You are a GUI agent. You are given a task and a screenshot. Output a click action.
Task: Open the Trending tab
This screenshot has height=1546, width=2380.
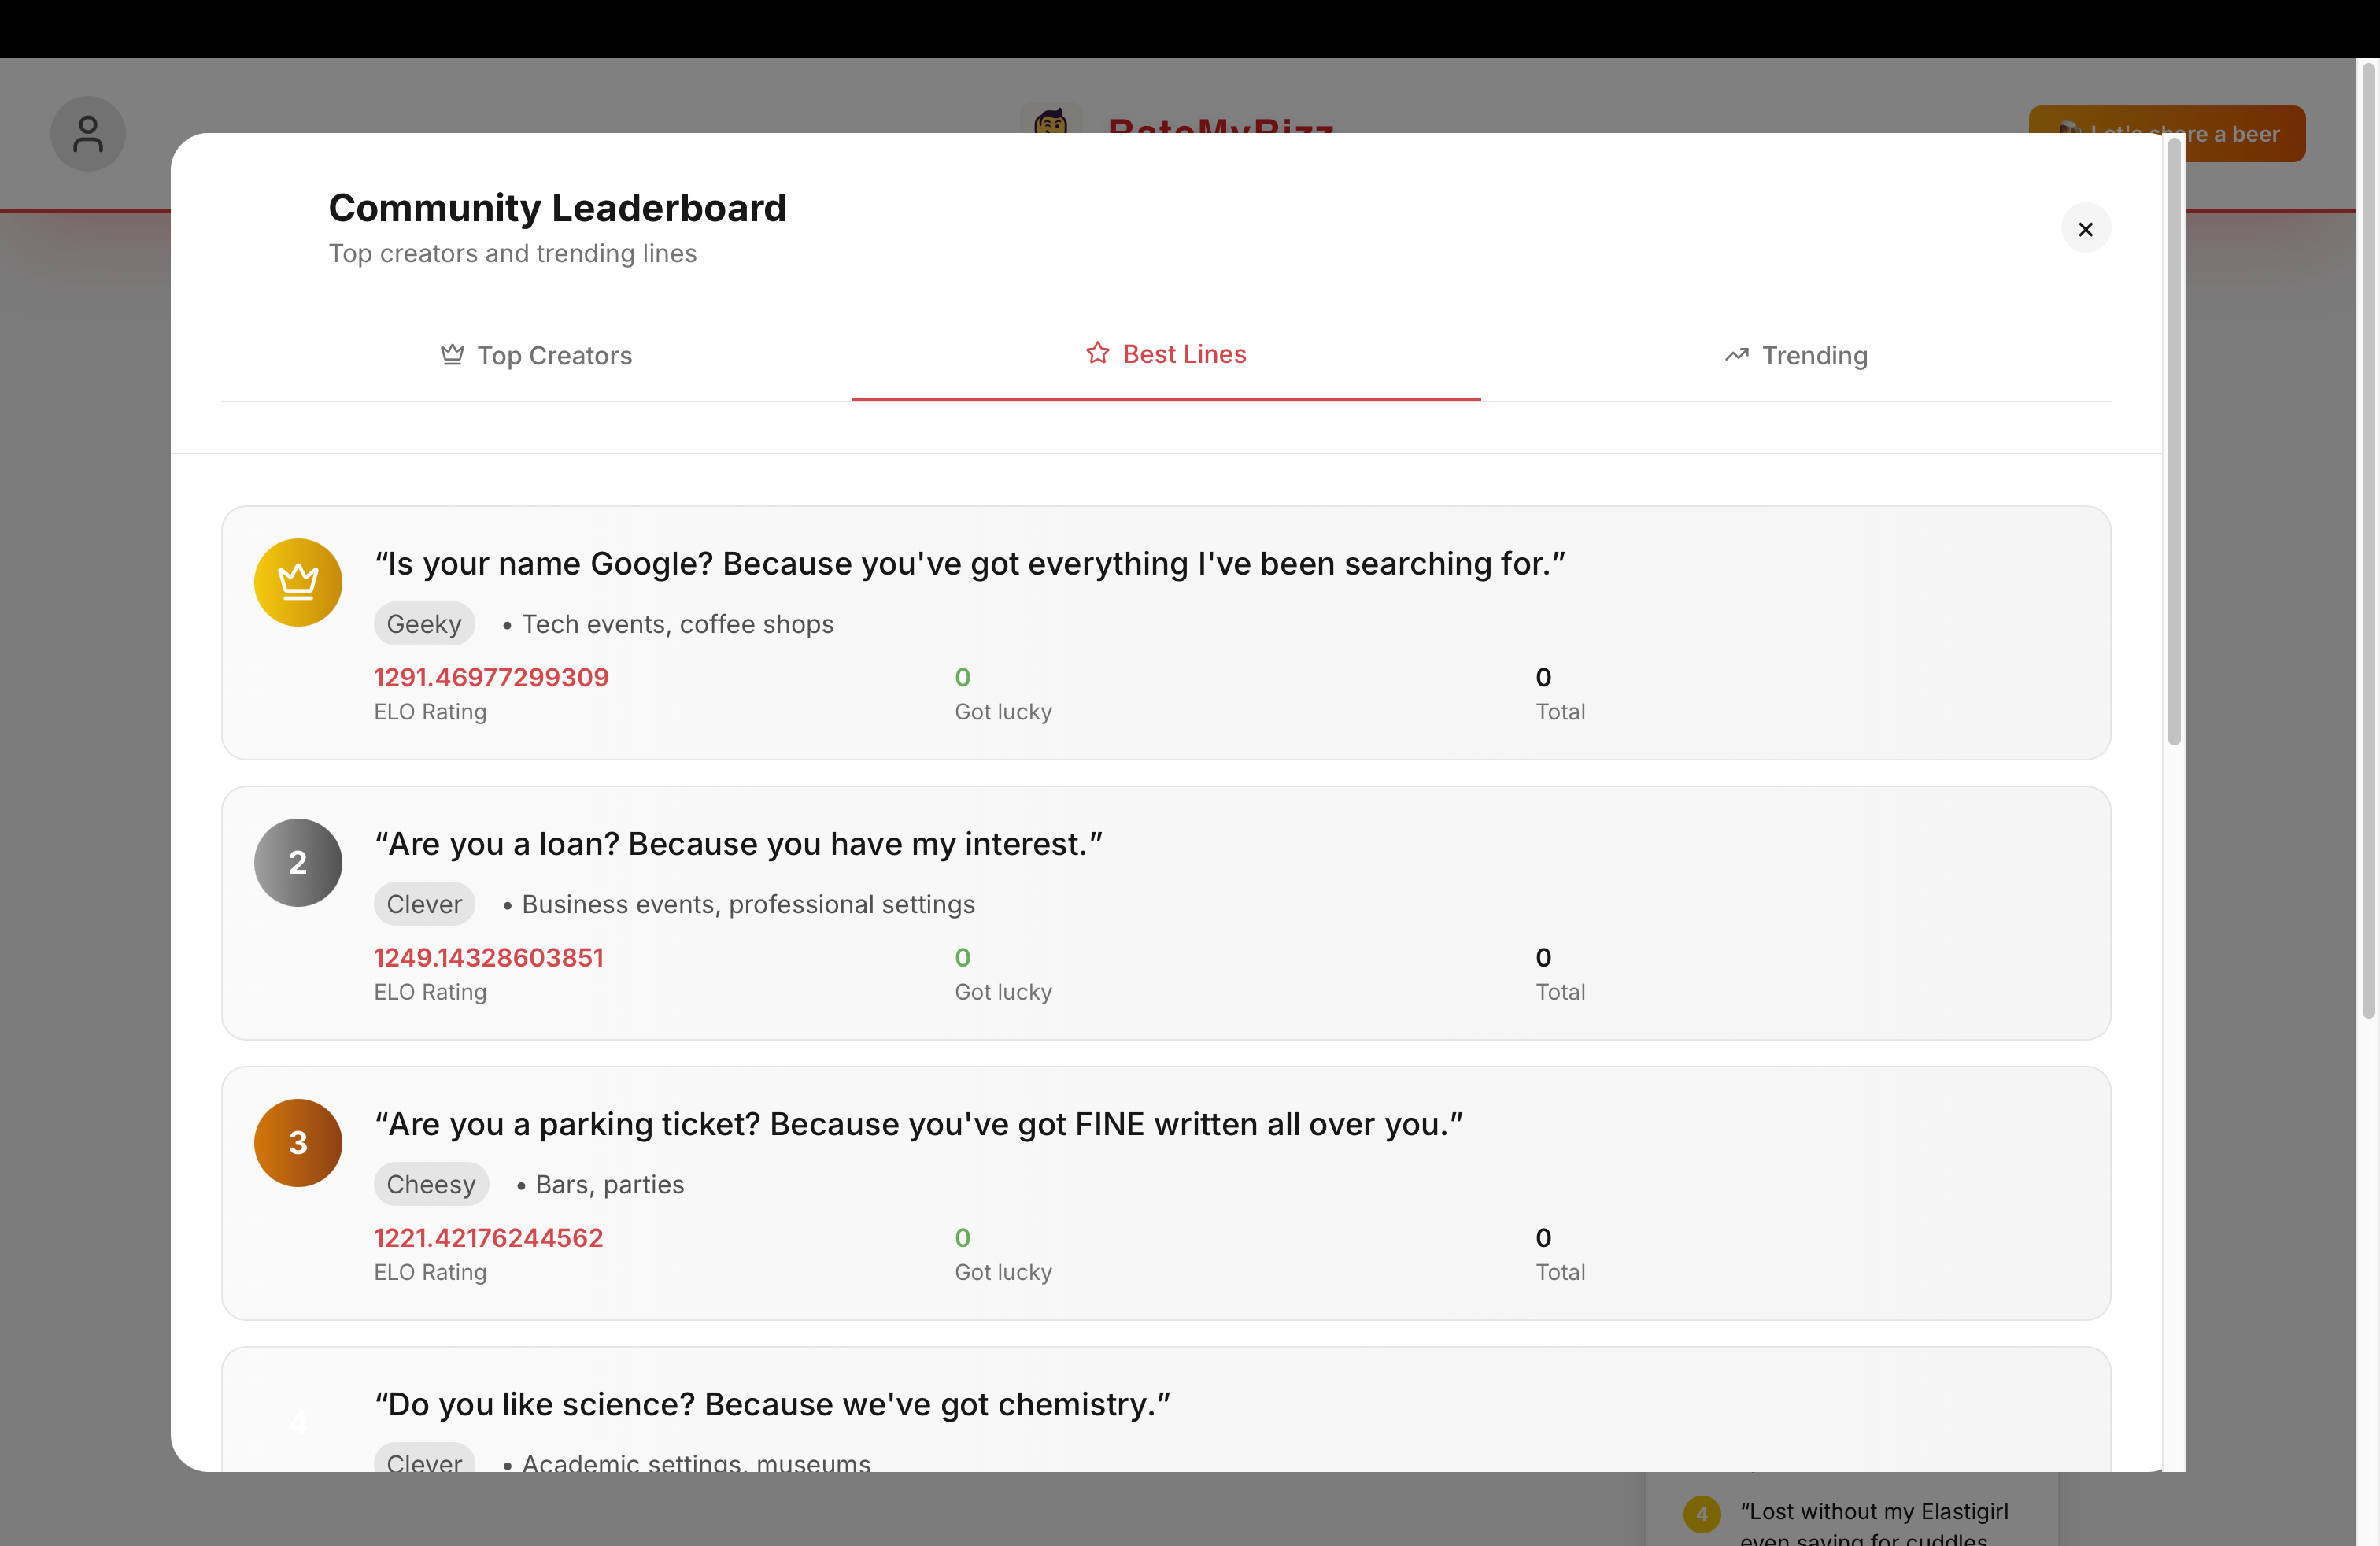click(1796, 355)
